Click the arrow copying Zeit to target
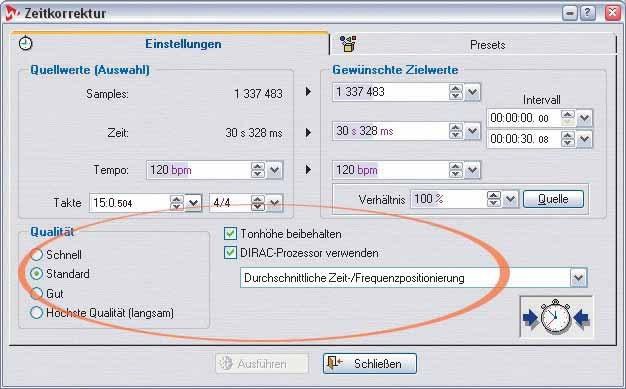This screenshot has width=626, height=389. pos(308,132)
